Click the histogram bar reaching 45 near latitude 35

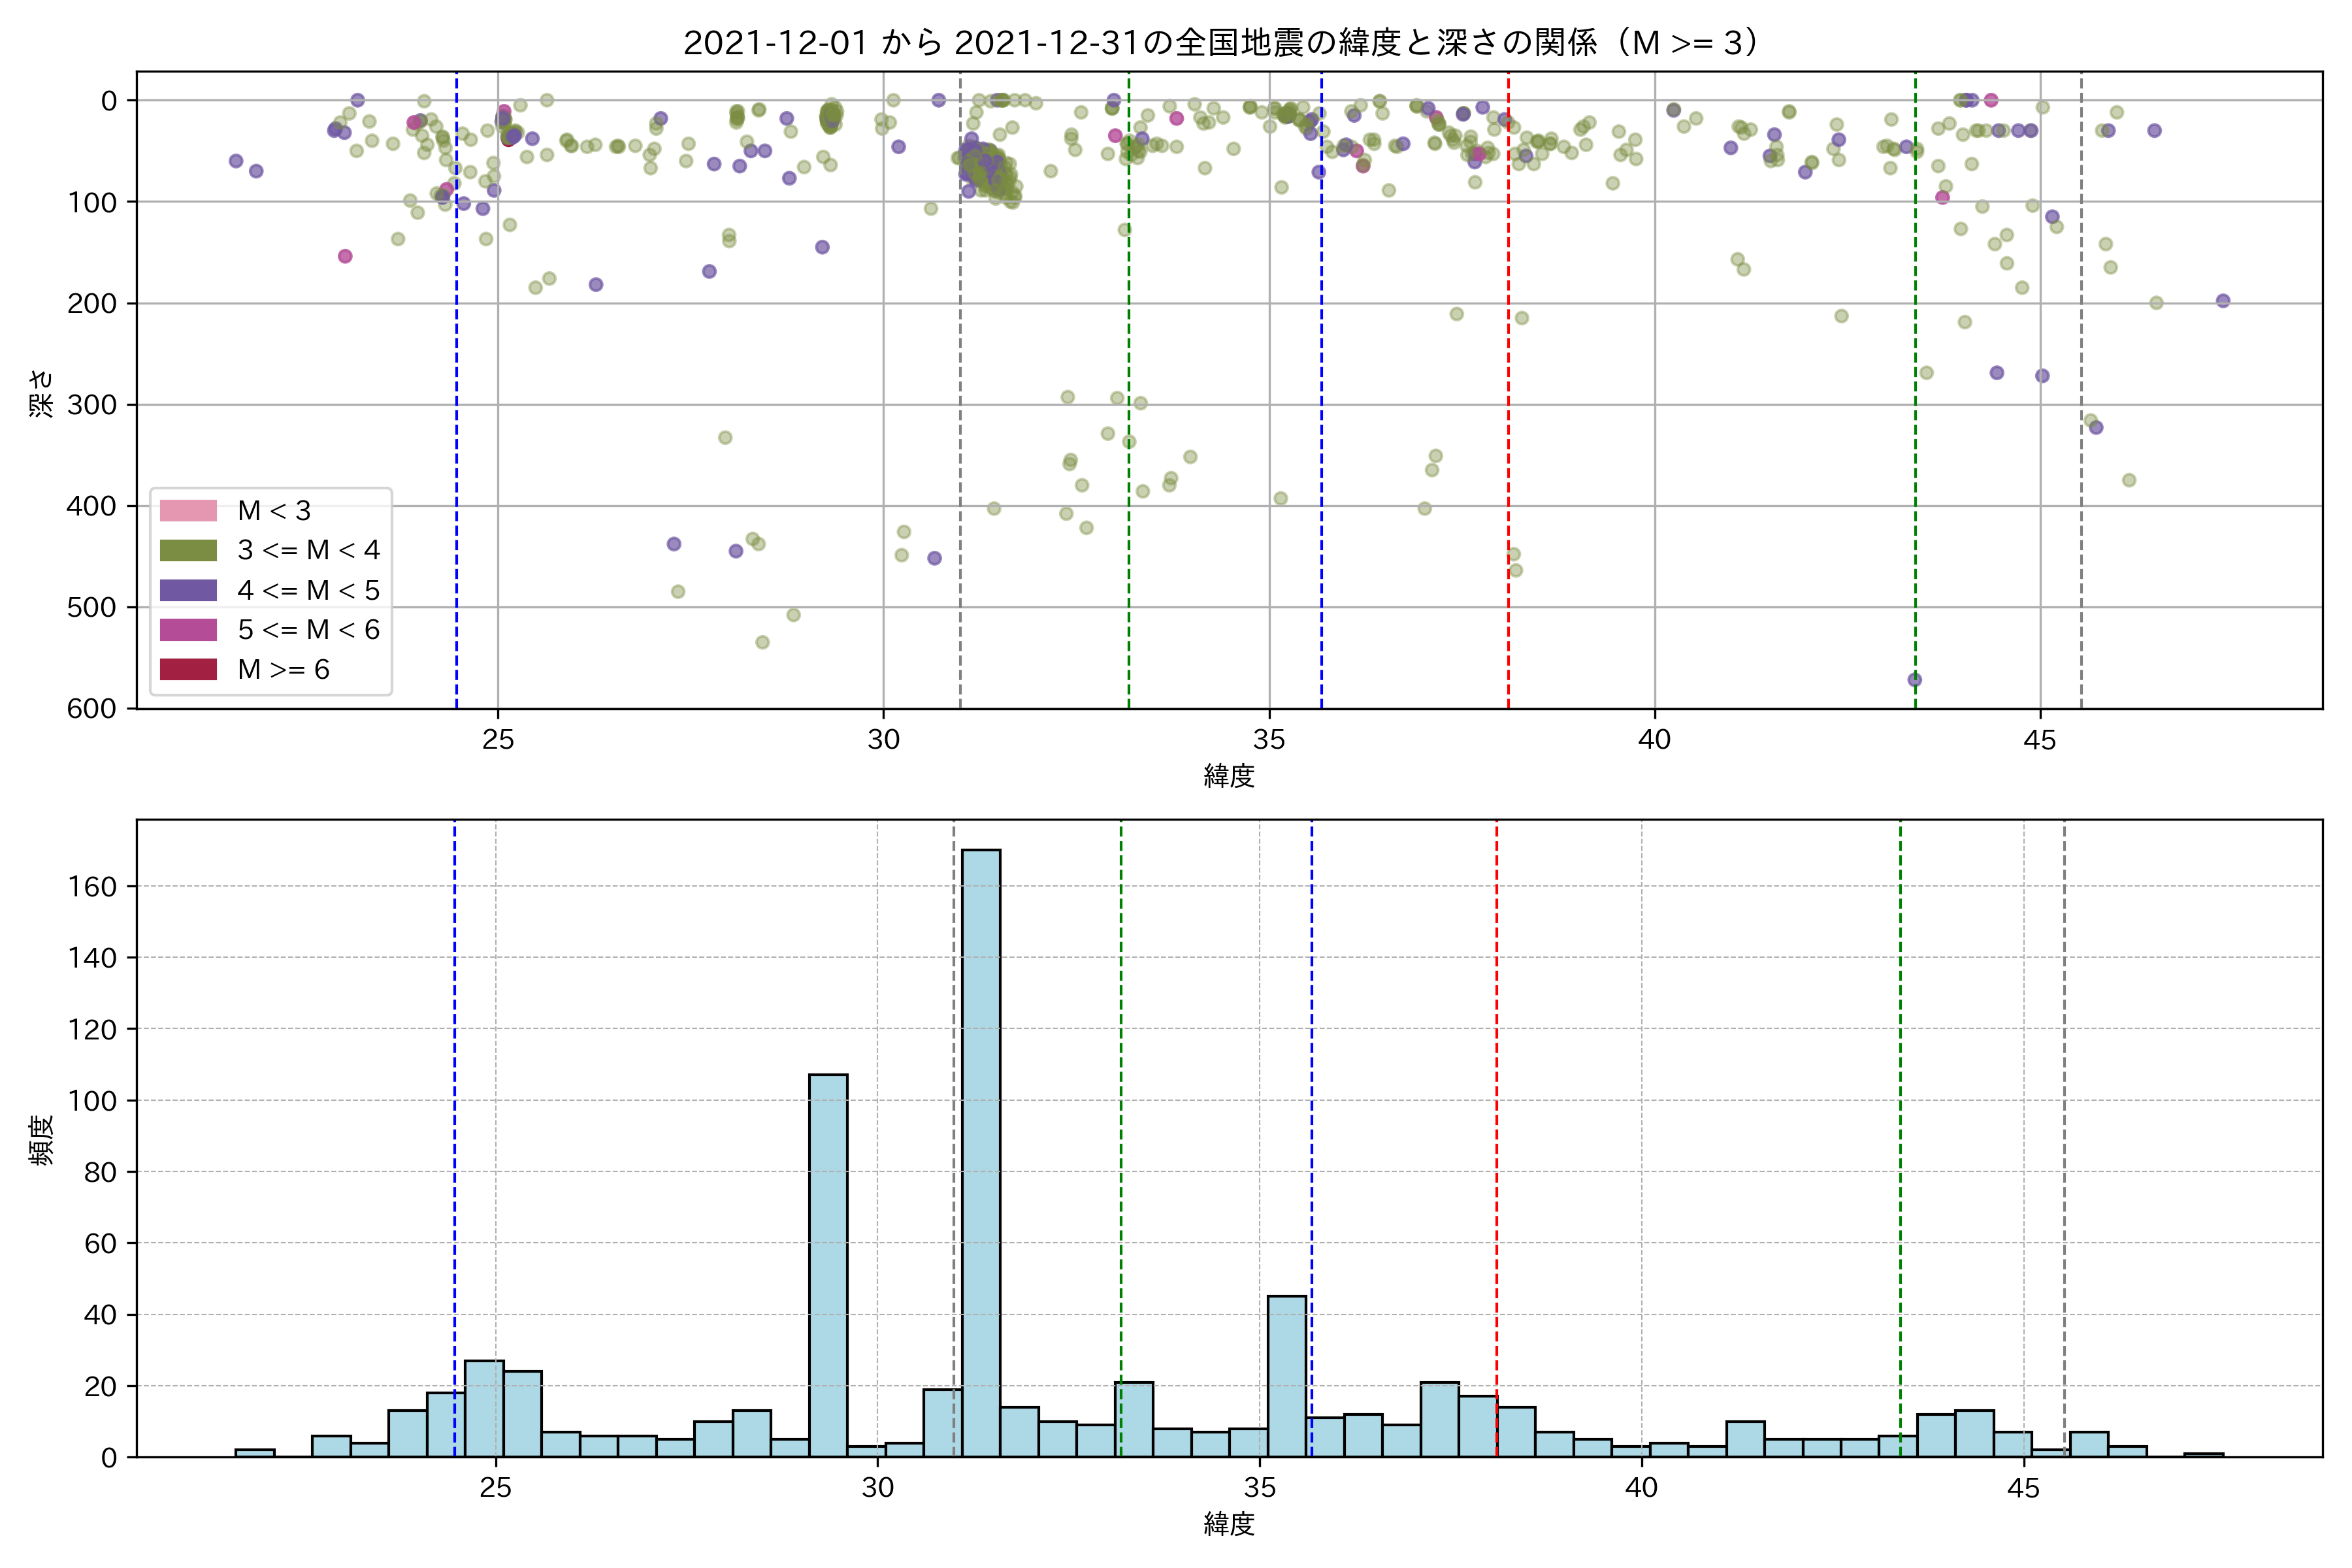[x=1287, y=1376]
